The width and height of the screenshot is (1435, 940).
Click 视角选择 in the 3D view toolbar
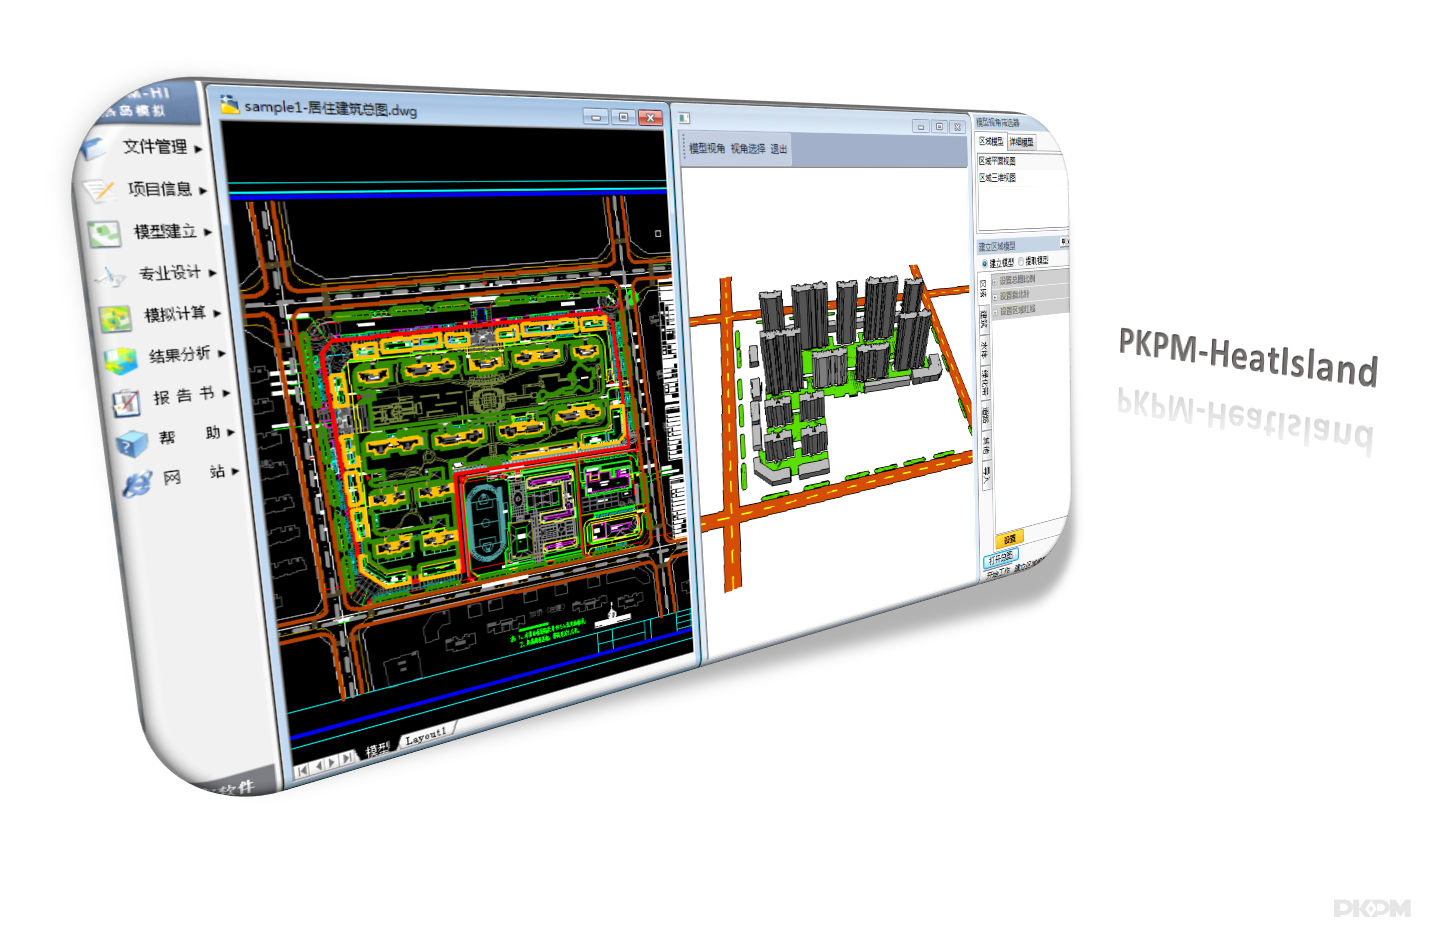click(747, 148)
